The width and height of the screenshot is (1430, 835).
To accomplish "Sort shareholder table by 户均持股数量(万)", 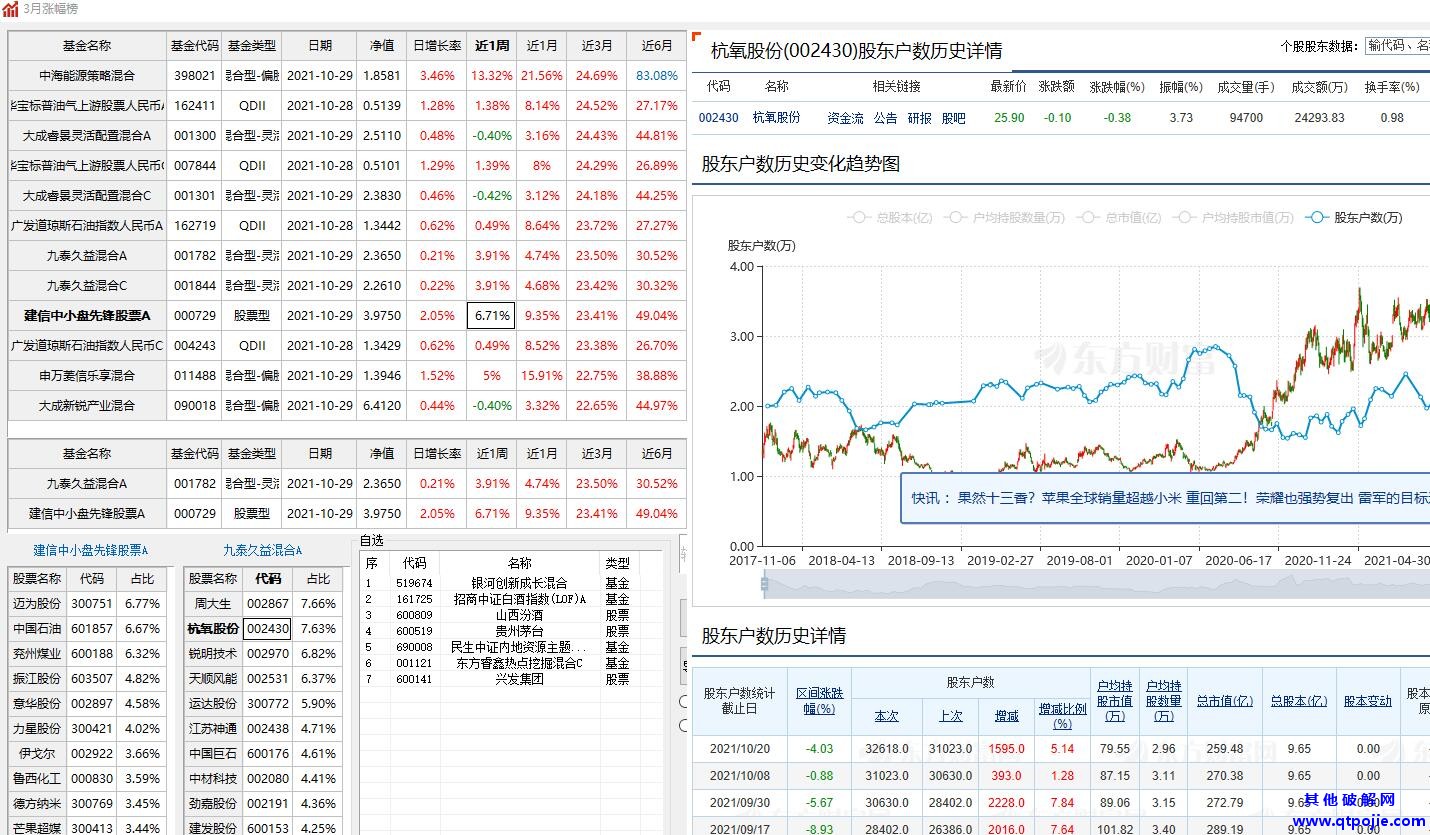I will point(1163,701).
